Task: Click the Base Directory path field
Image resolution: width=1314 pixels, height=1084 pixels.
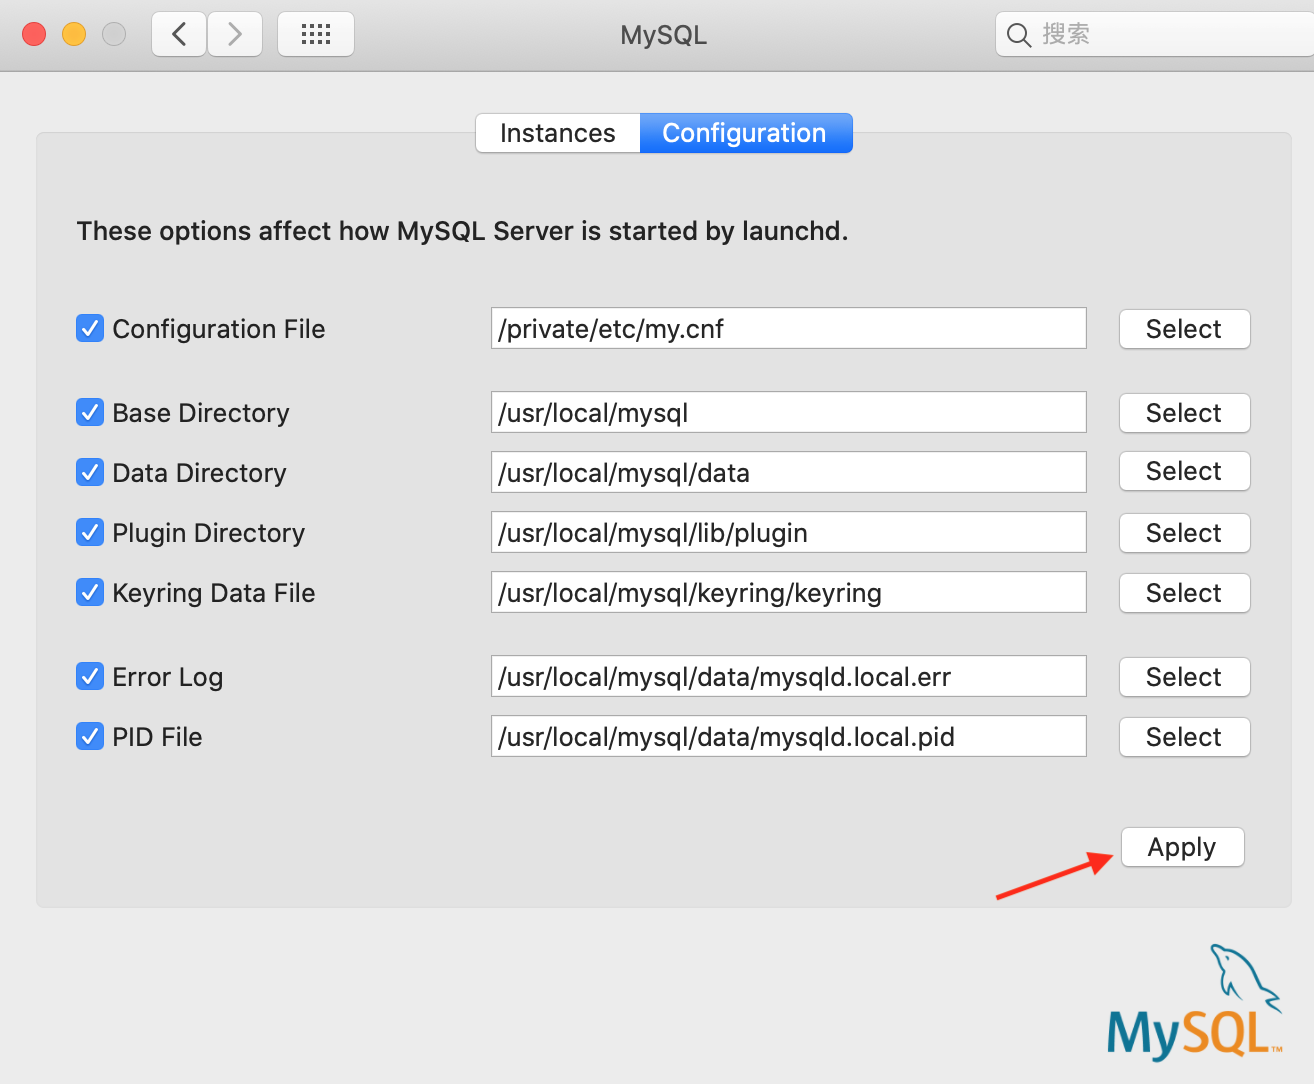Action: pos(788,412)
